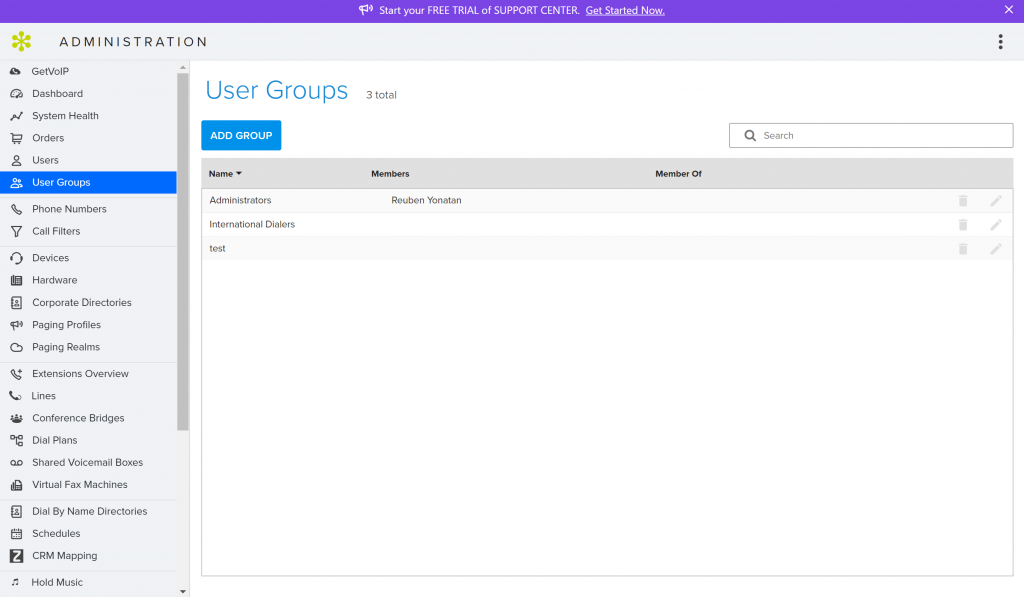Image resolution: width=1024 pixels, height=597 pixels.
Task: Follow the Get Started Now link
Action: [625, 10]
